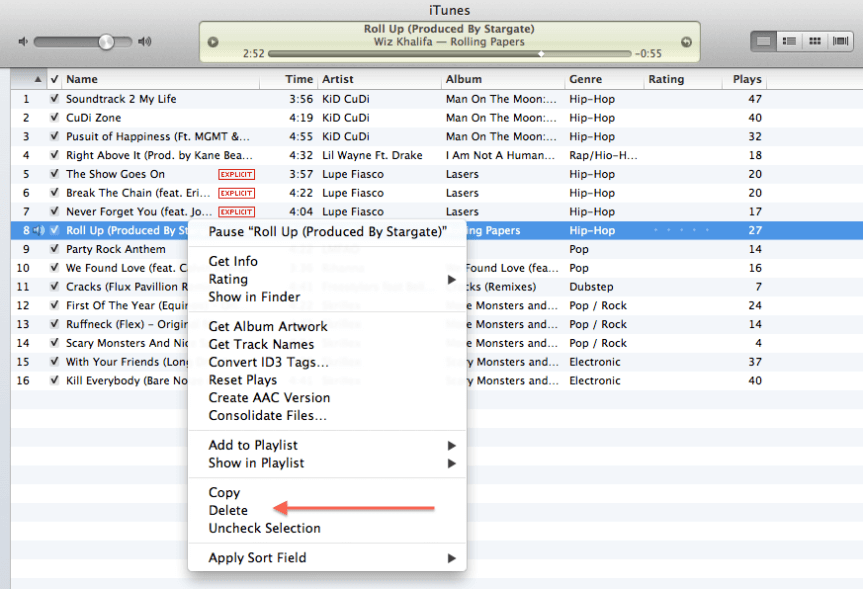863x589 pixels.
Task: Click the rating dots on the Roll Up row
Action: [681, 230]
